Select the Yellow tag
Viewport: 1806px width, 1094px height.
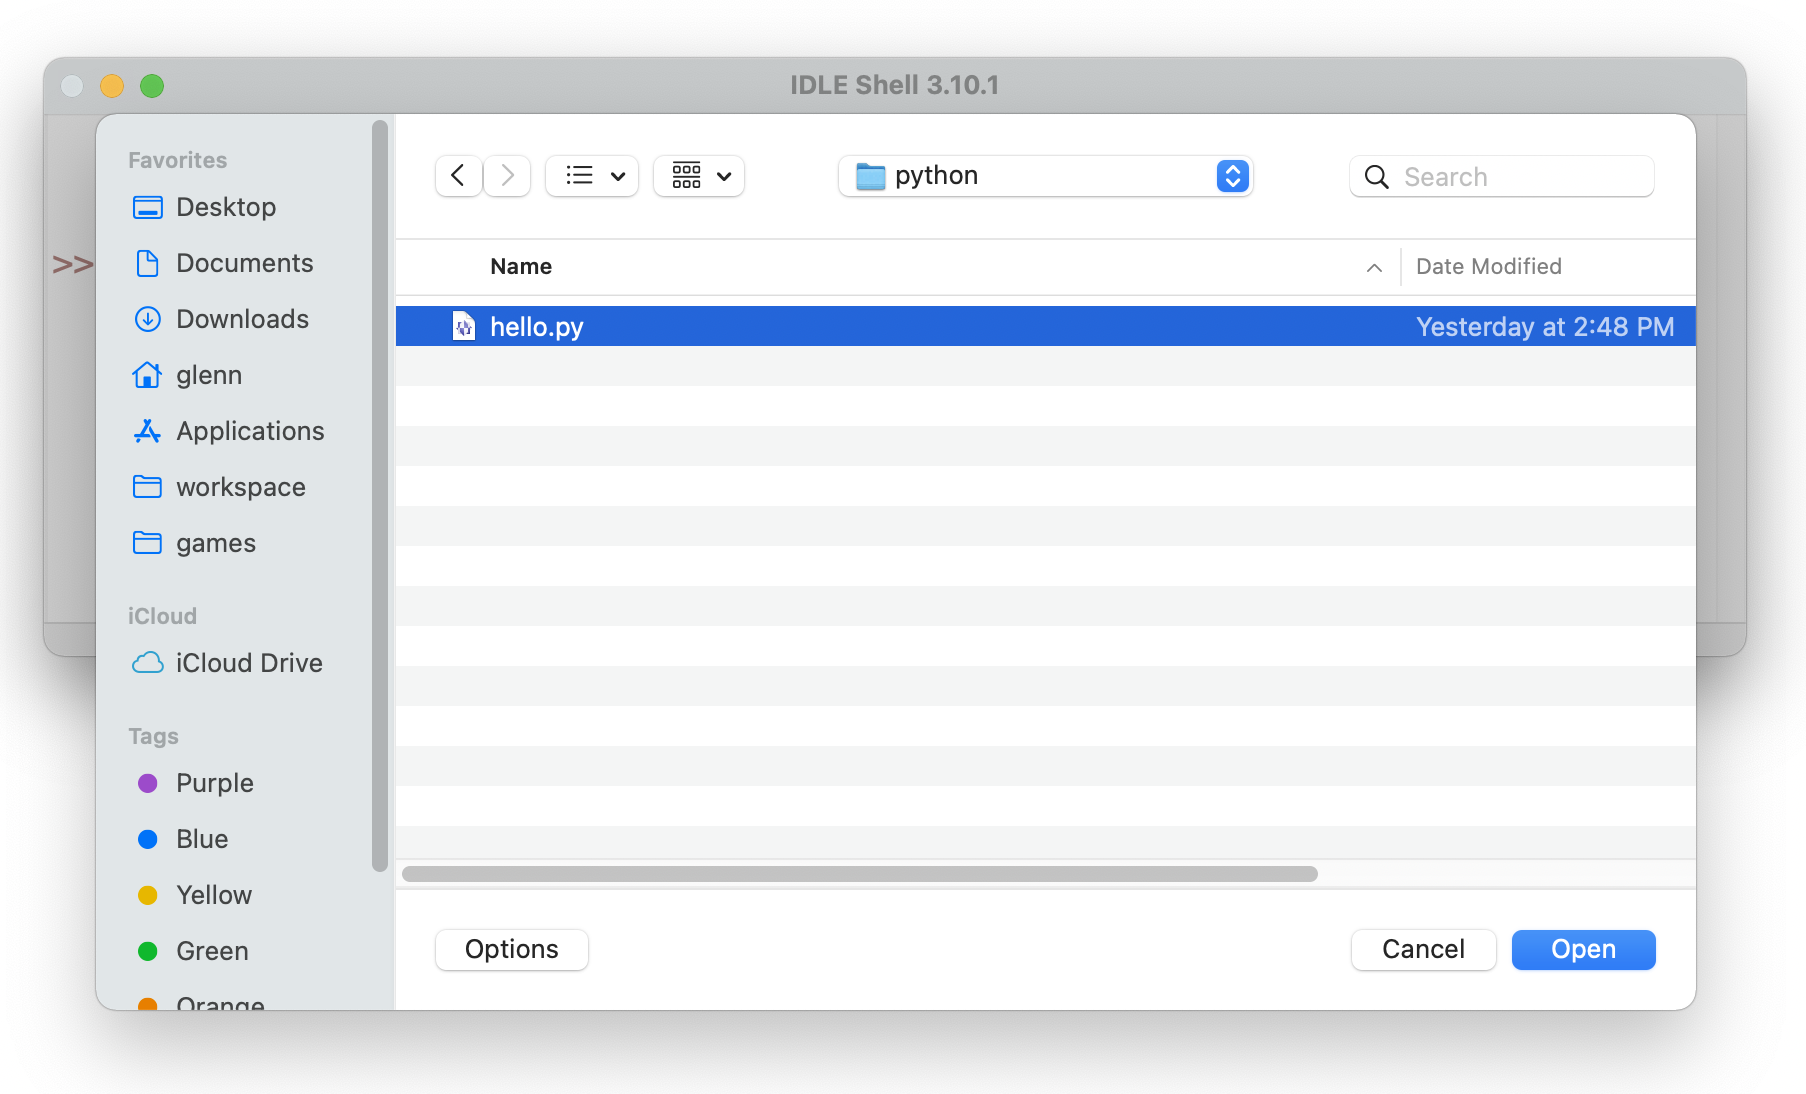pos(213,895)
